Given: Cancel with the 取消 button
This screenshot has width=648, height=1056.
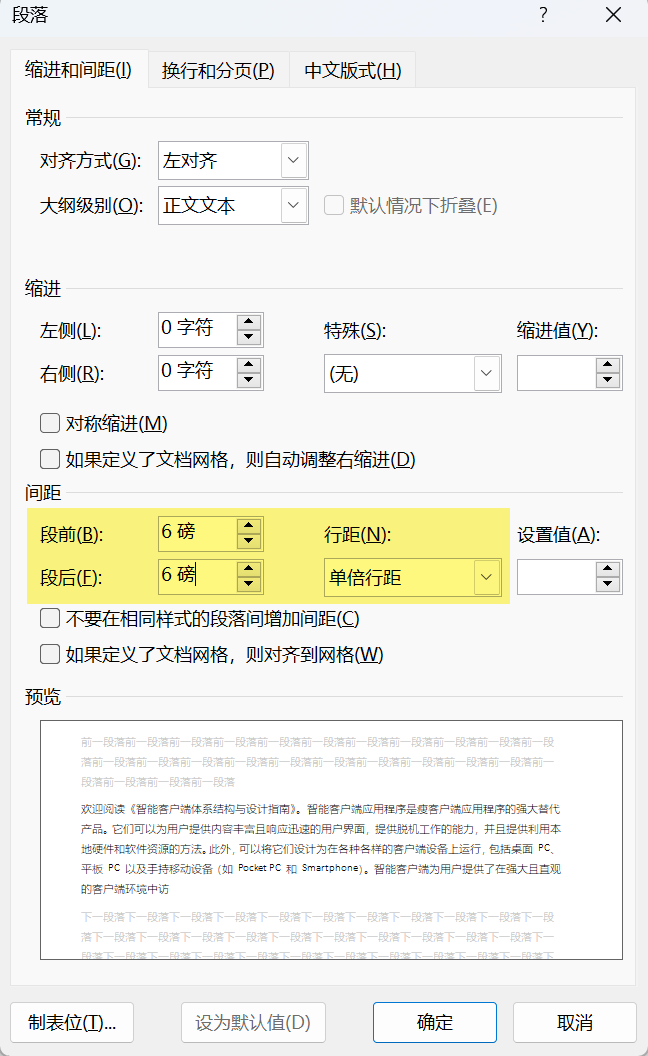Looking at the screenshot, I should [575, 1022].
